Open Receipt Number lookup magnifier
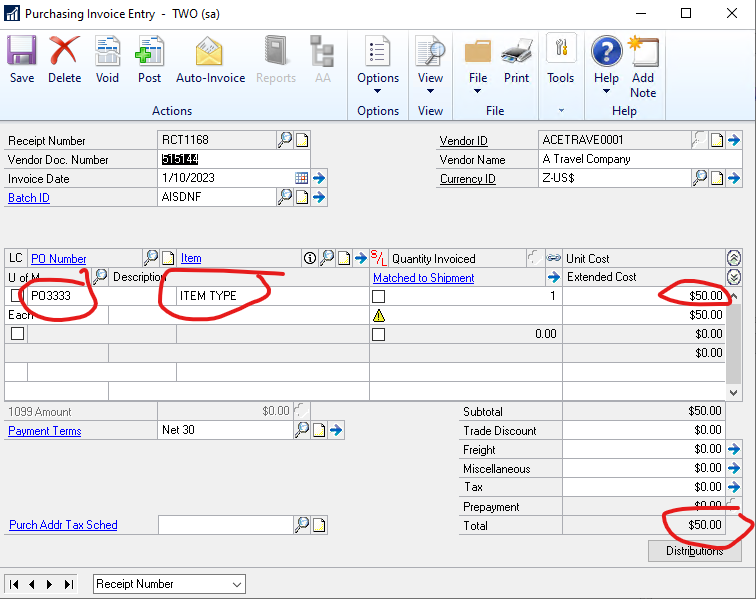Viewport: 756px width, 599px height. point(285,140)
